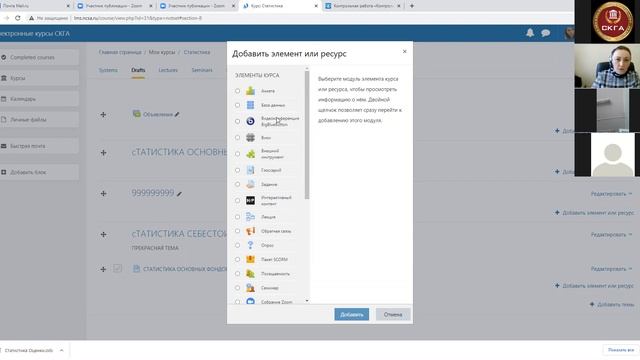Click Мои курсы in the breadcrumb
Viewport: 640px width, 360px height.
[162, 52]
